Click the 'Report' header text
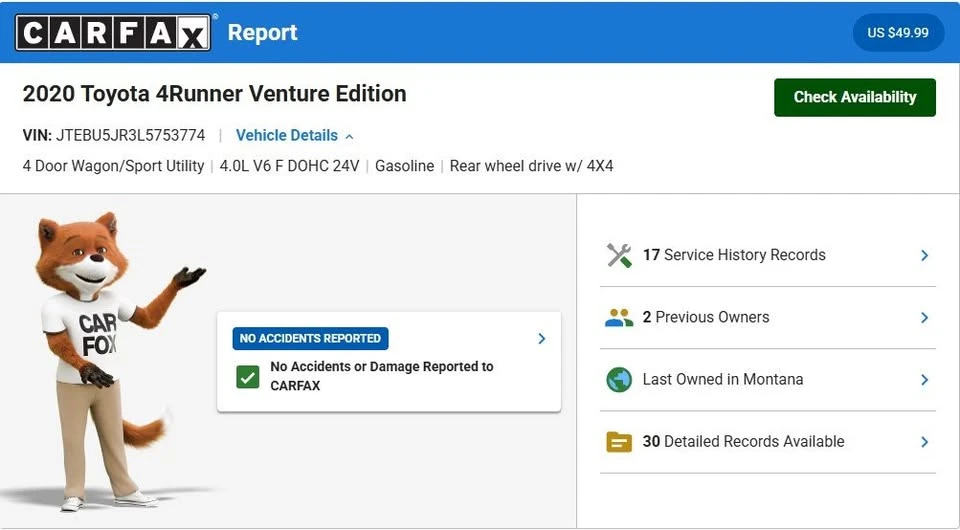 coord(263,32)
